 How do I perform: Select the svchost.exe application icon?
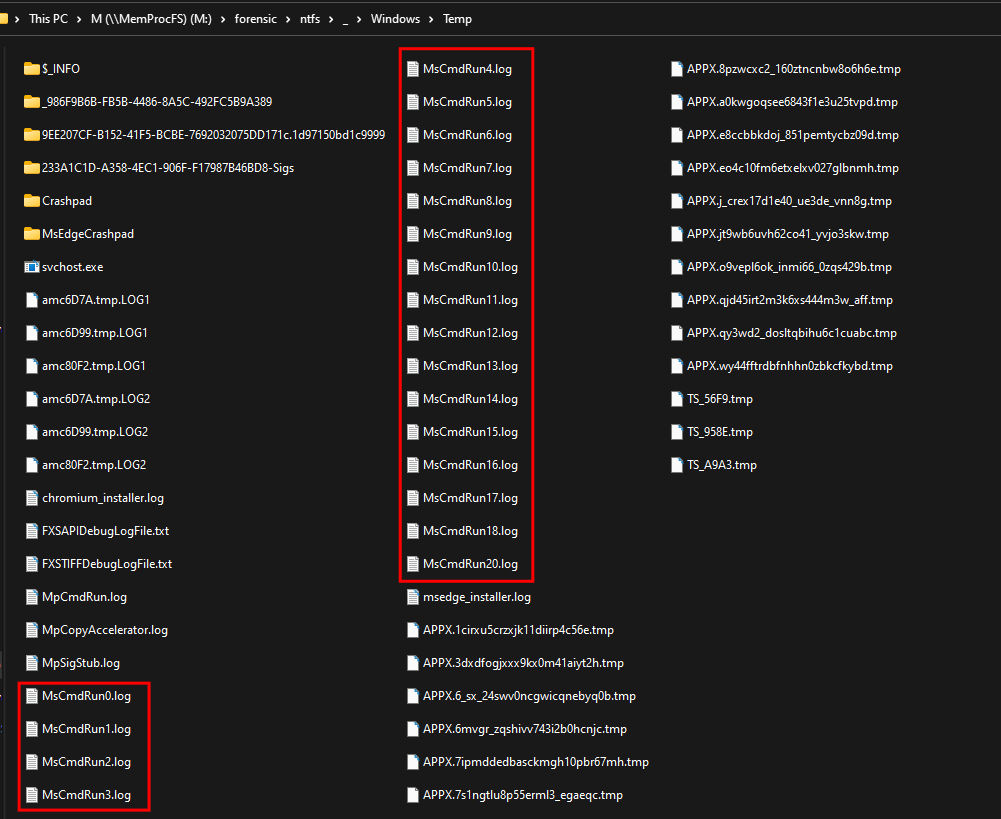point(31,267)
